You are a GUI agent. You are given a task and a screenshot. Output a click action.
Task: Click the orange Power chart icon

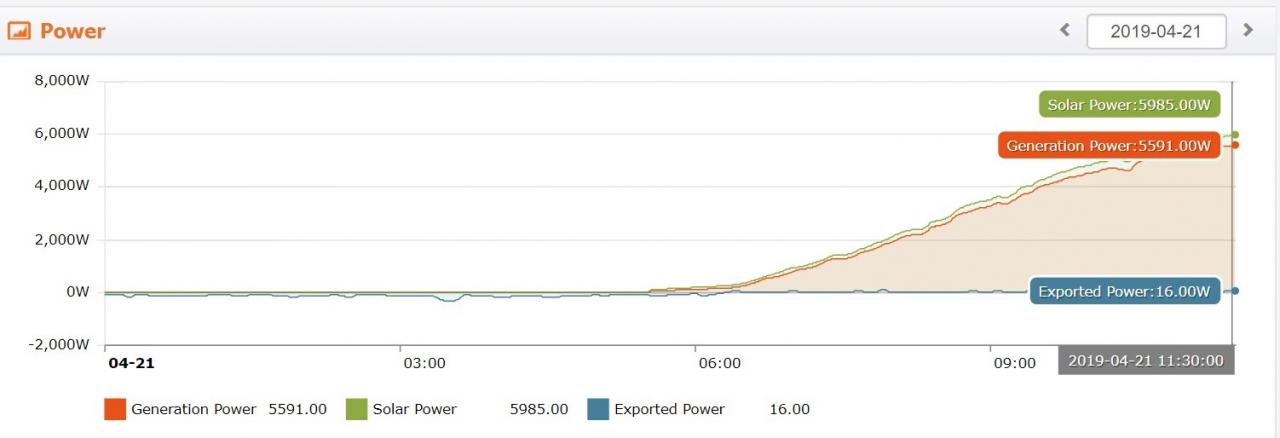pyautogui.click(x=19, y=31)
